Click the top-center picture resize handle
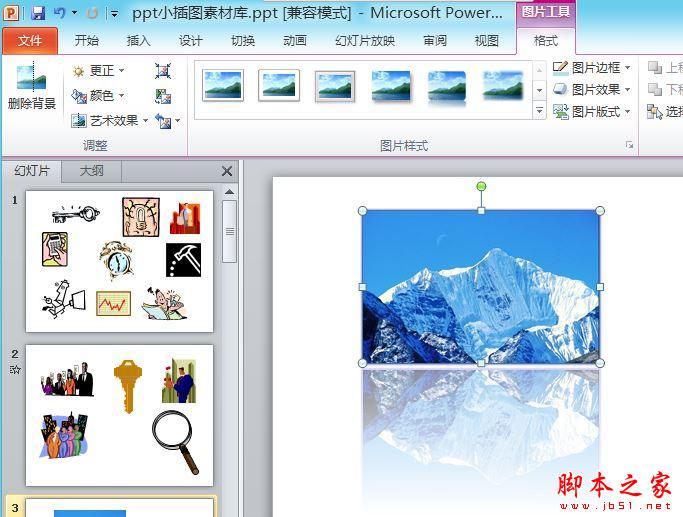 [x=481, y=211]
